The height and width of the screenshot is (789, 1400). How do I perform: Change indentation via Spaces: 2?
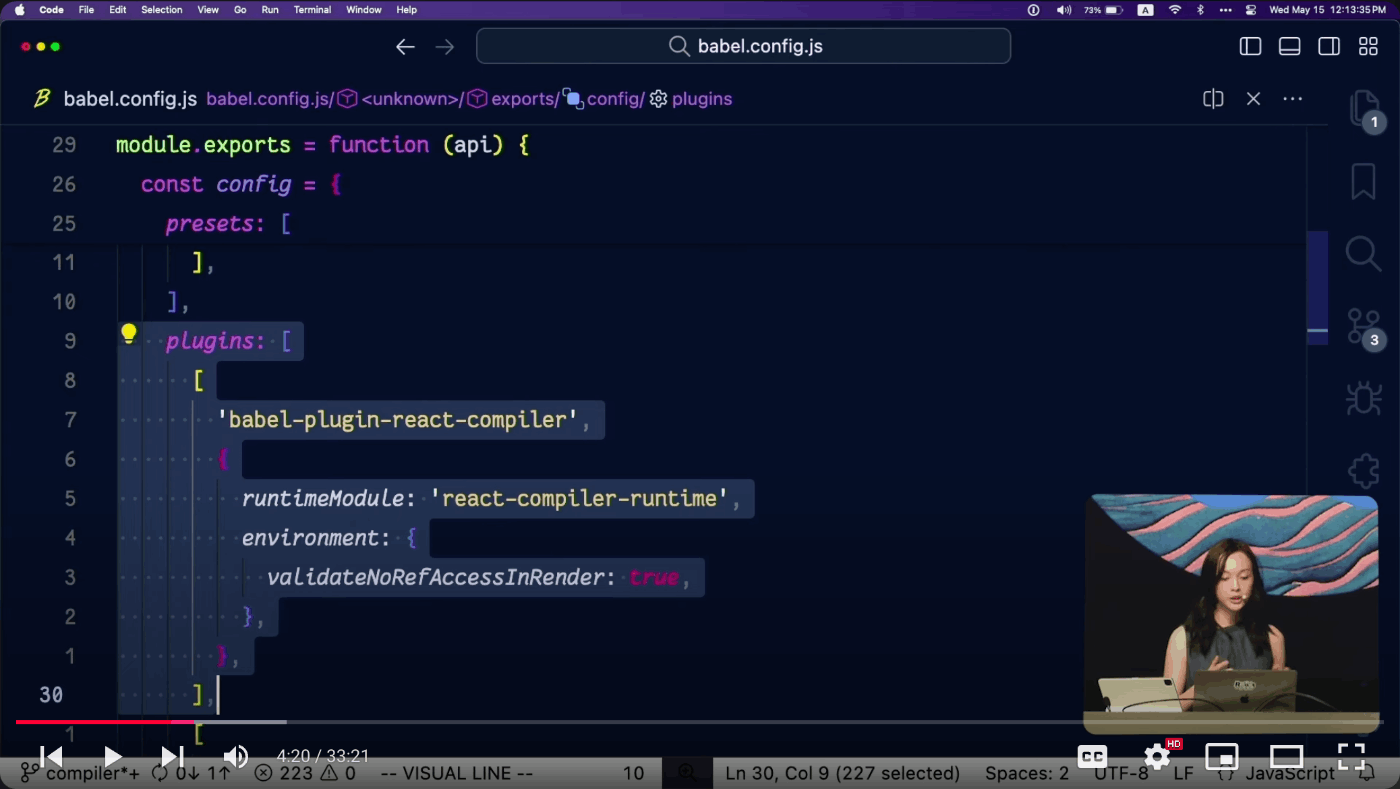click(x=1027, y=773)
